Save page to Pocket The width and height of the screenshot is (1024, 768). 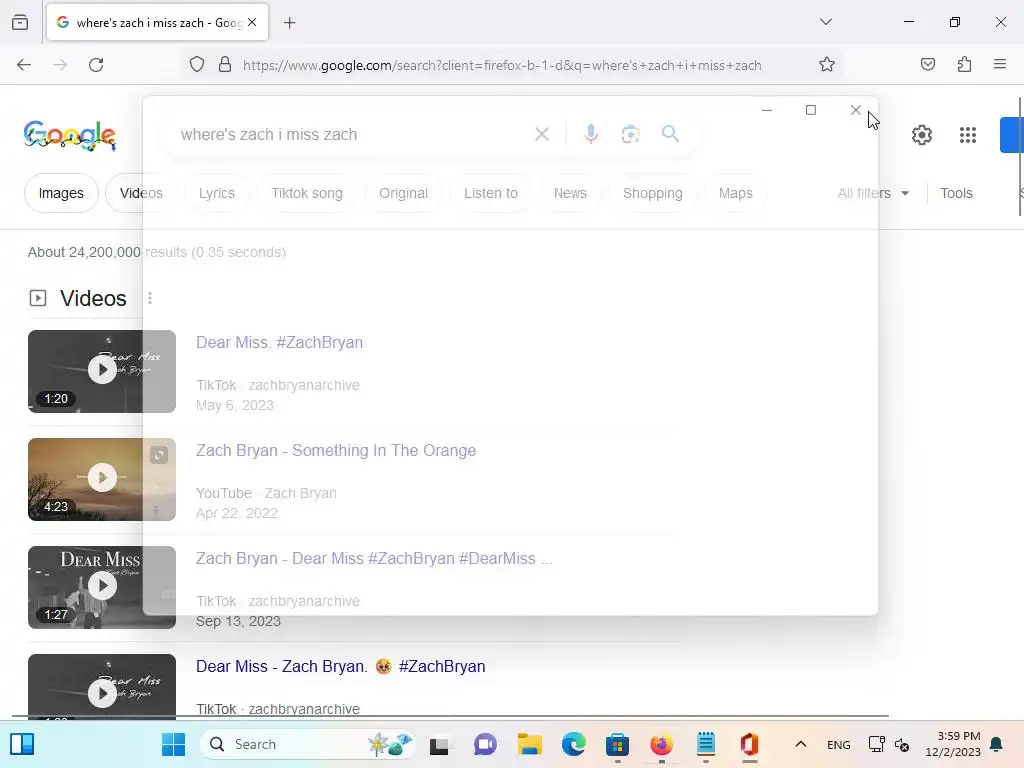[x=927, y=65]
